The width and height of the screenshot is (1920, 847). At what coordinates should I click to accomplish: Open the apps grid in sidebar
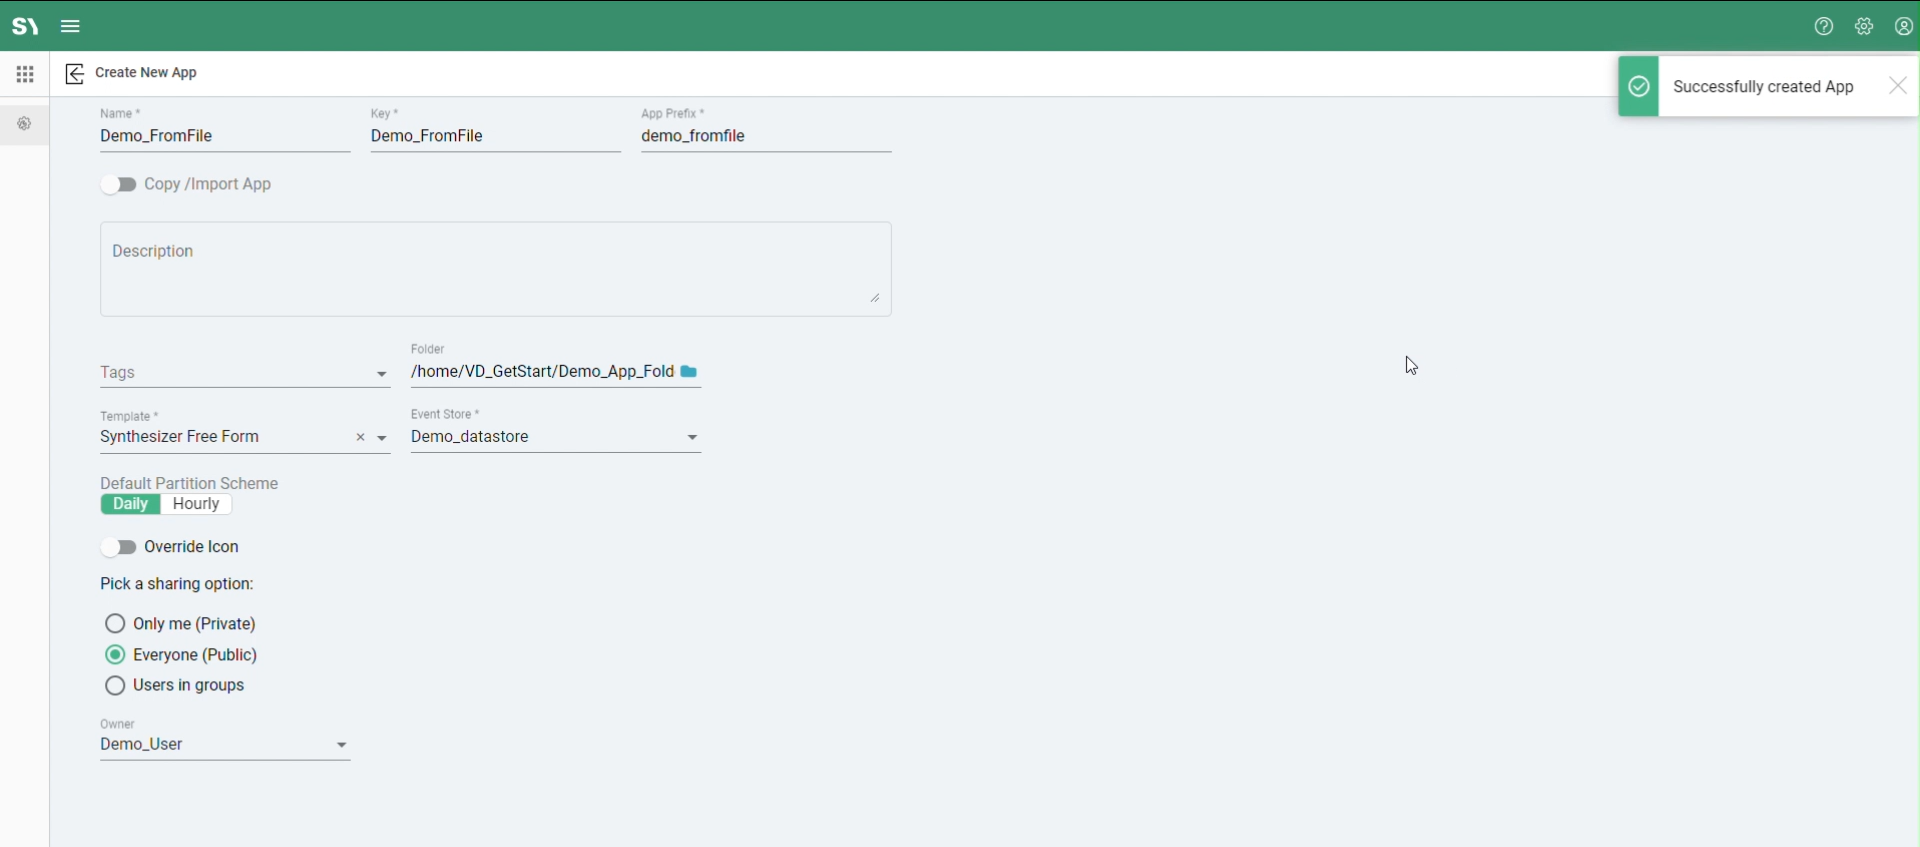[x=25, y=74]
